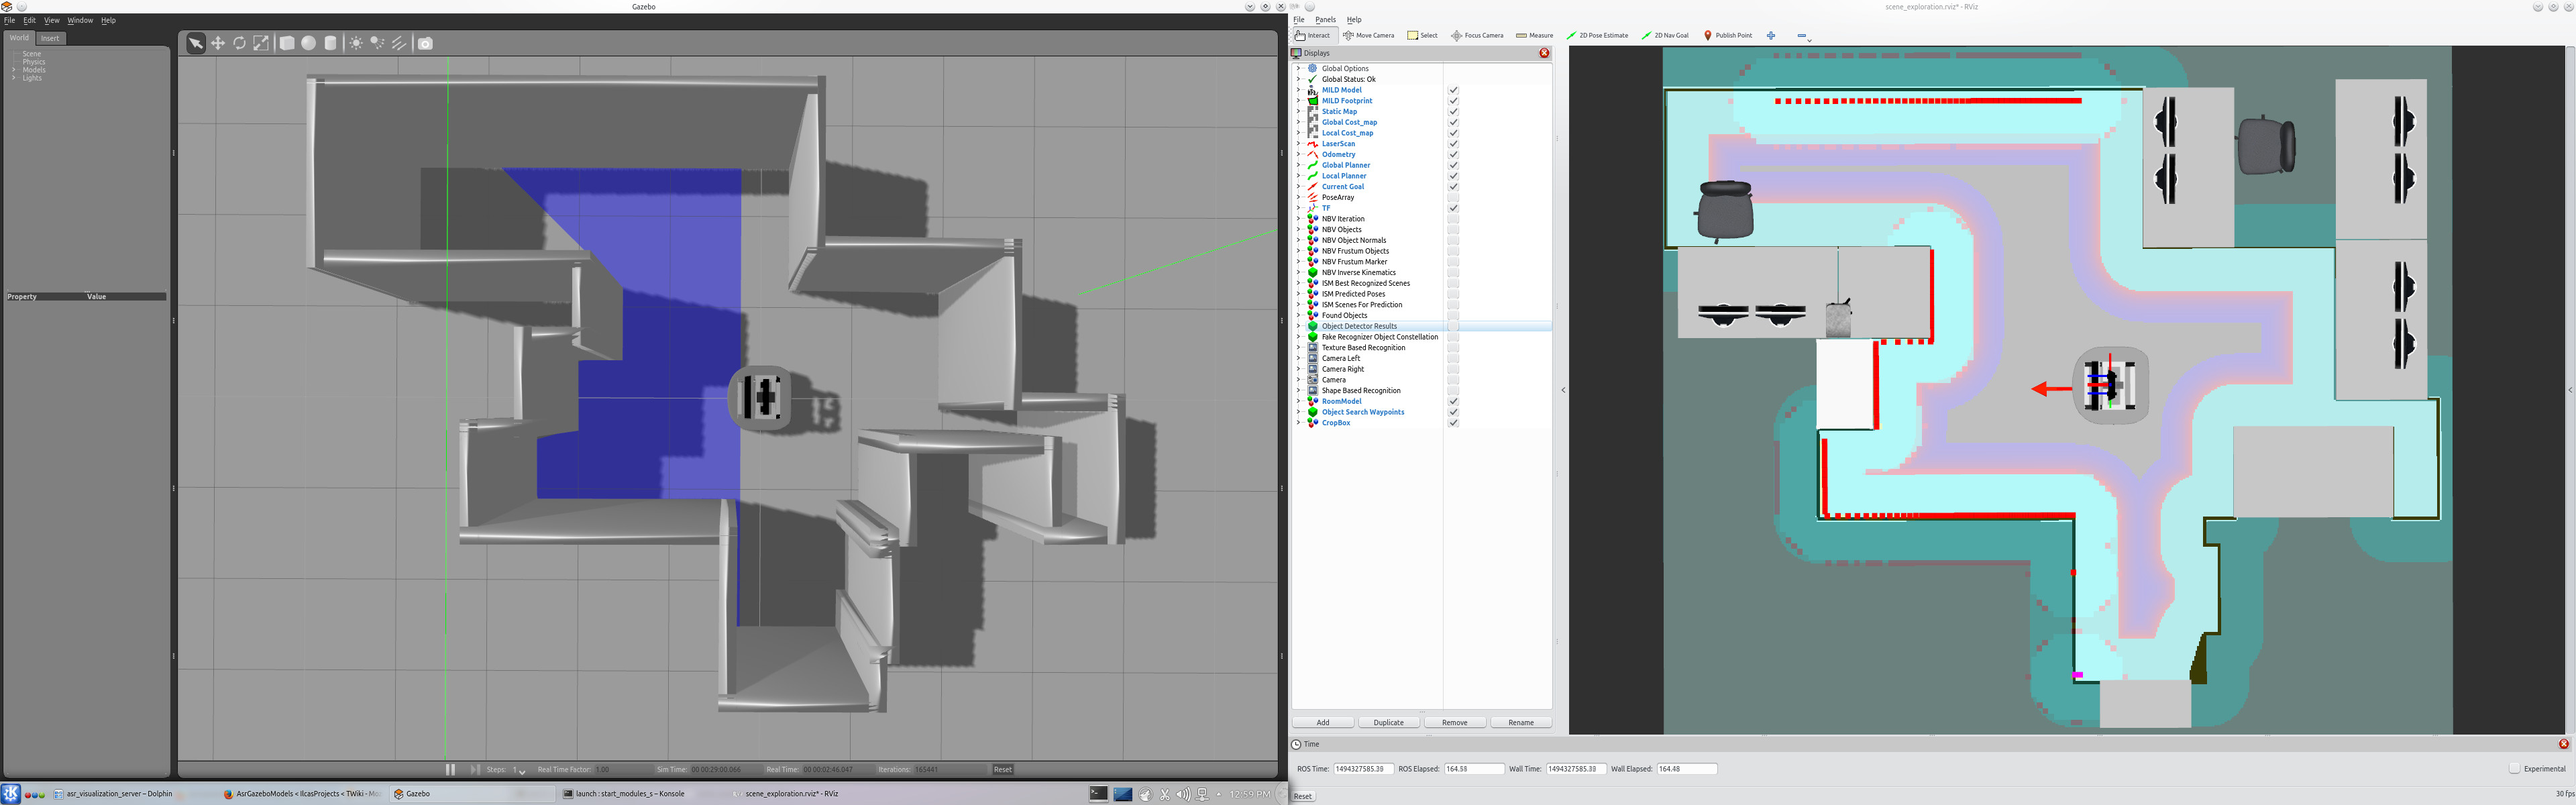The width and height of the screenshot is (2576, 805).
Task: Close the Time panel in RViz
Action: [2563, 744]
